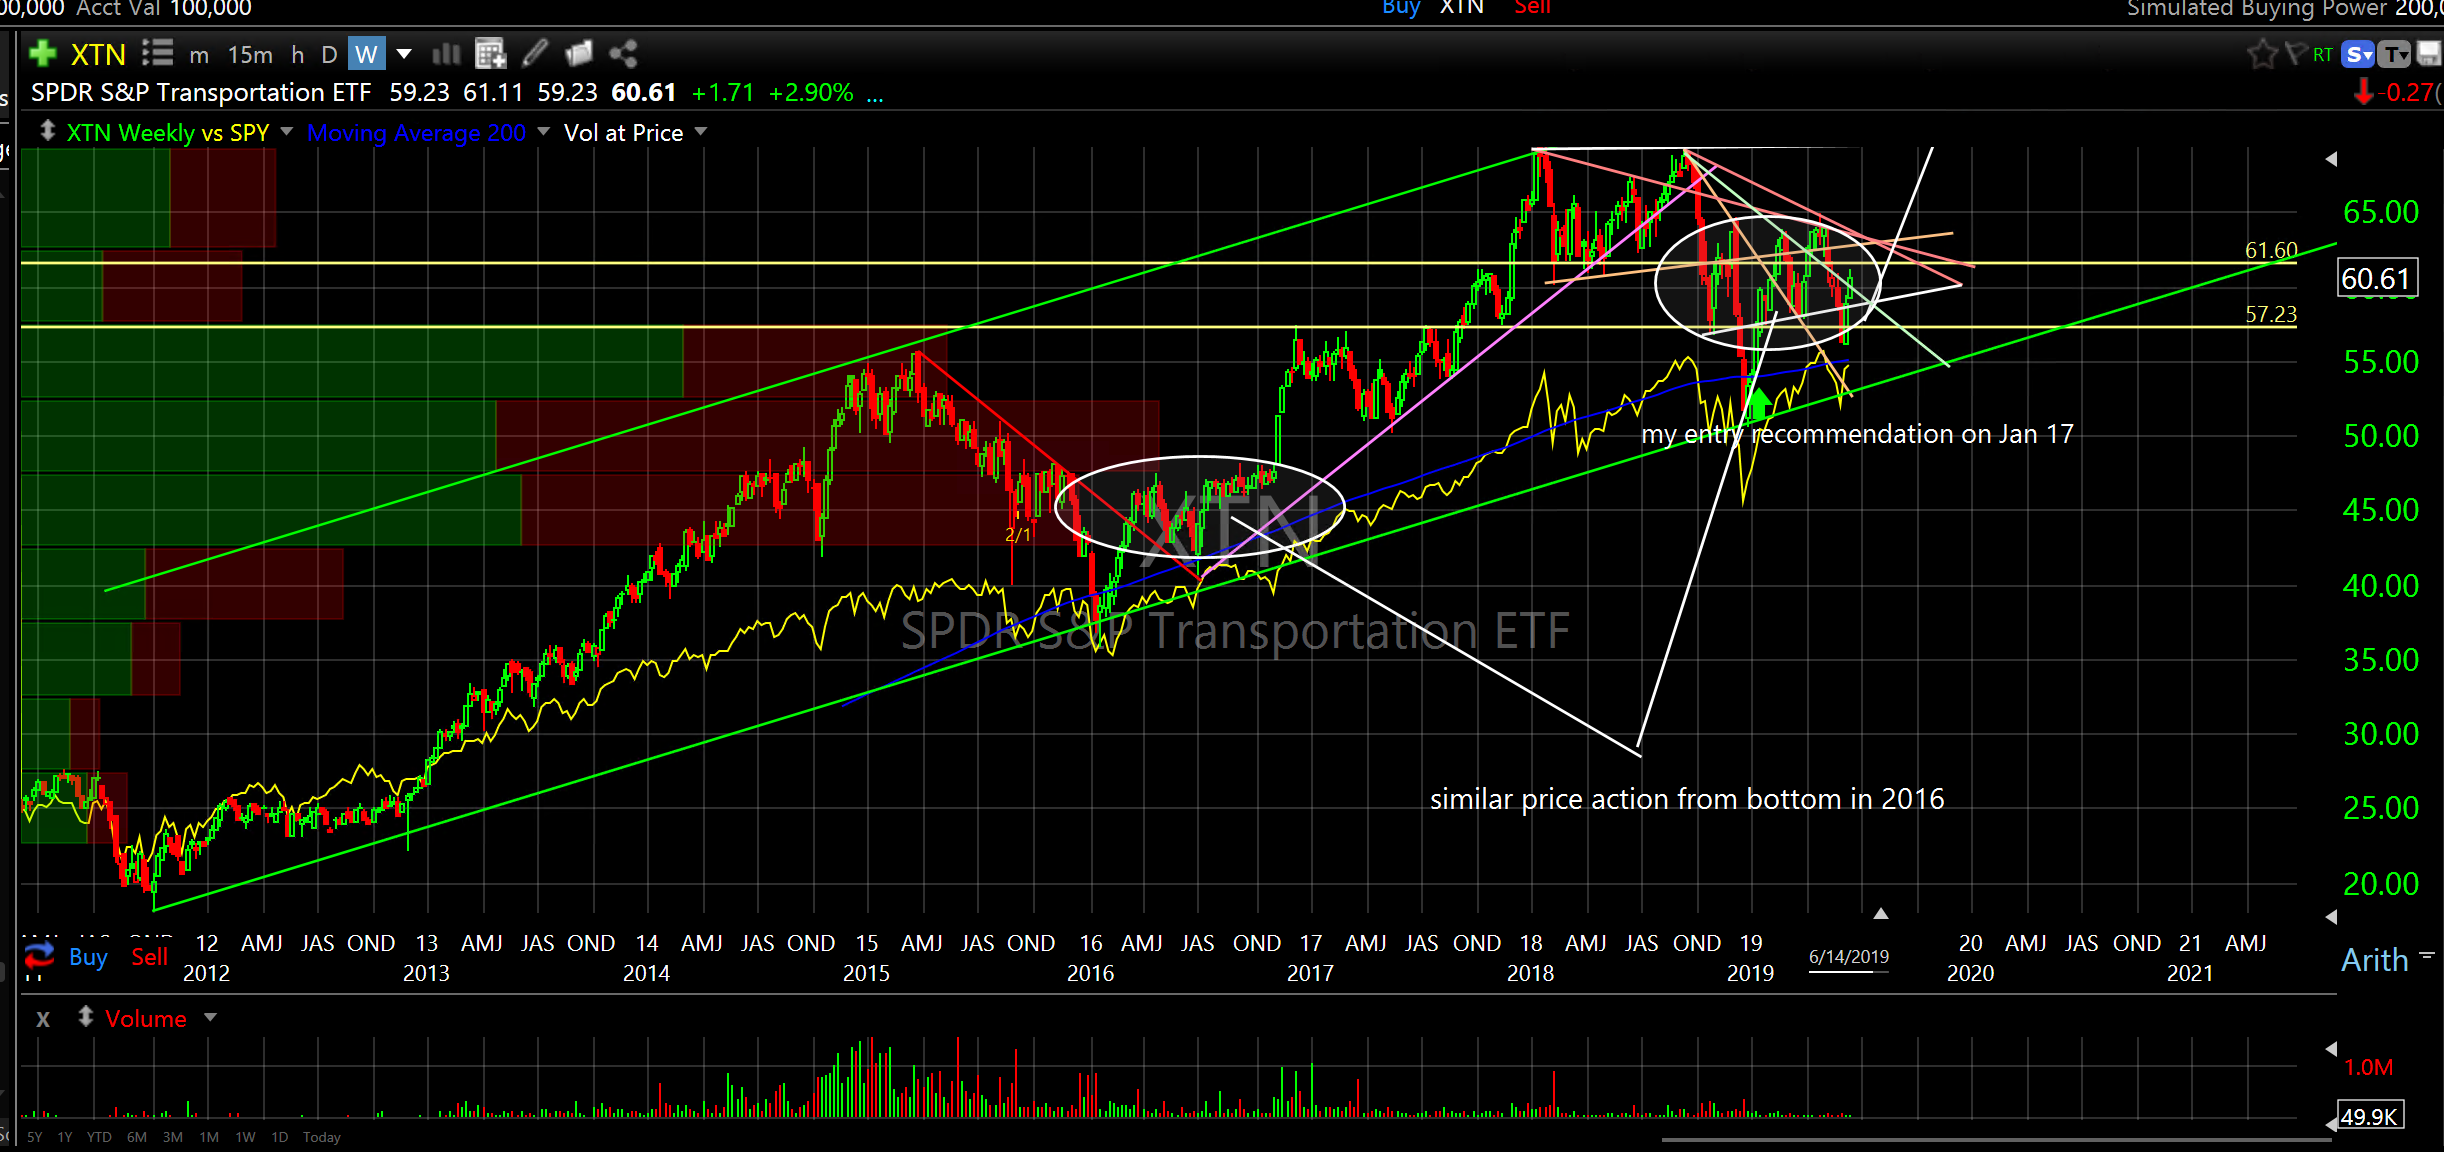
Task: Toggle the favorite star for XTN
Action: [x=2262, y=54]
